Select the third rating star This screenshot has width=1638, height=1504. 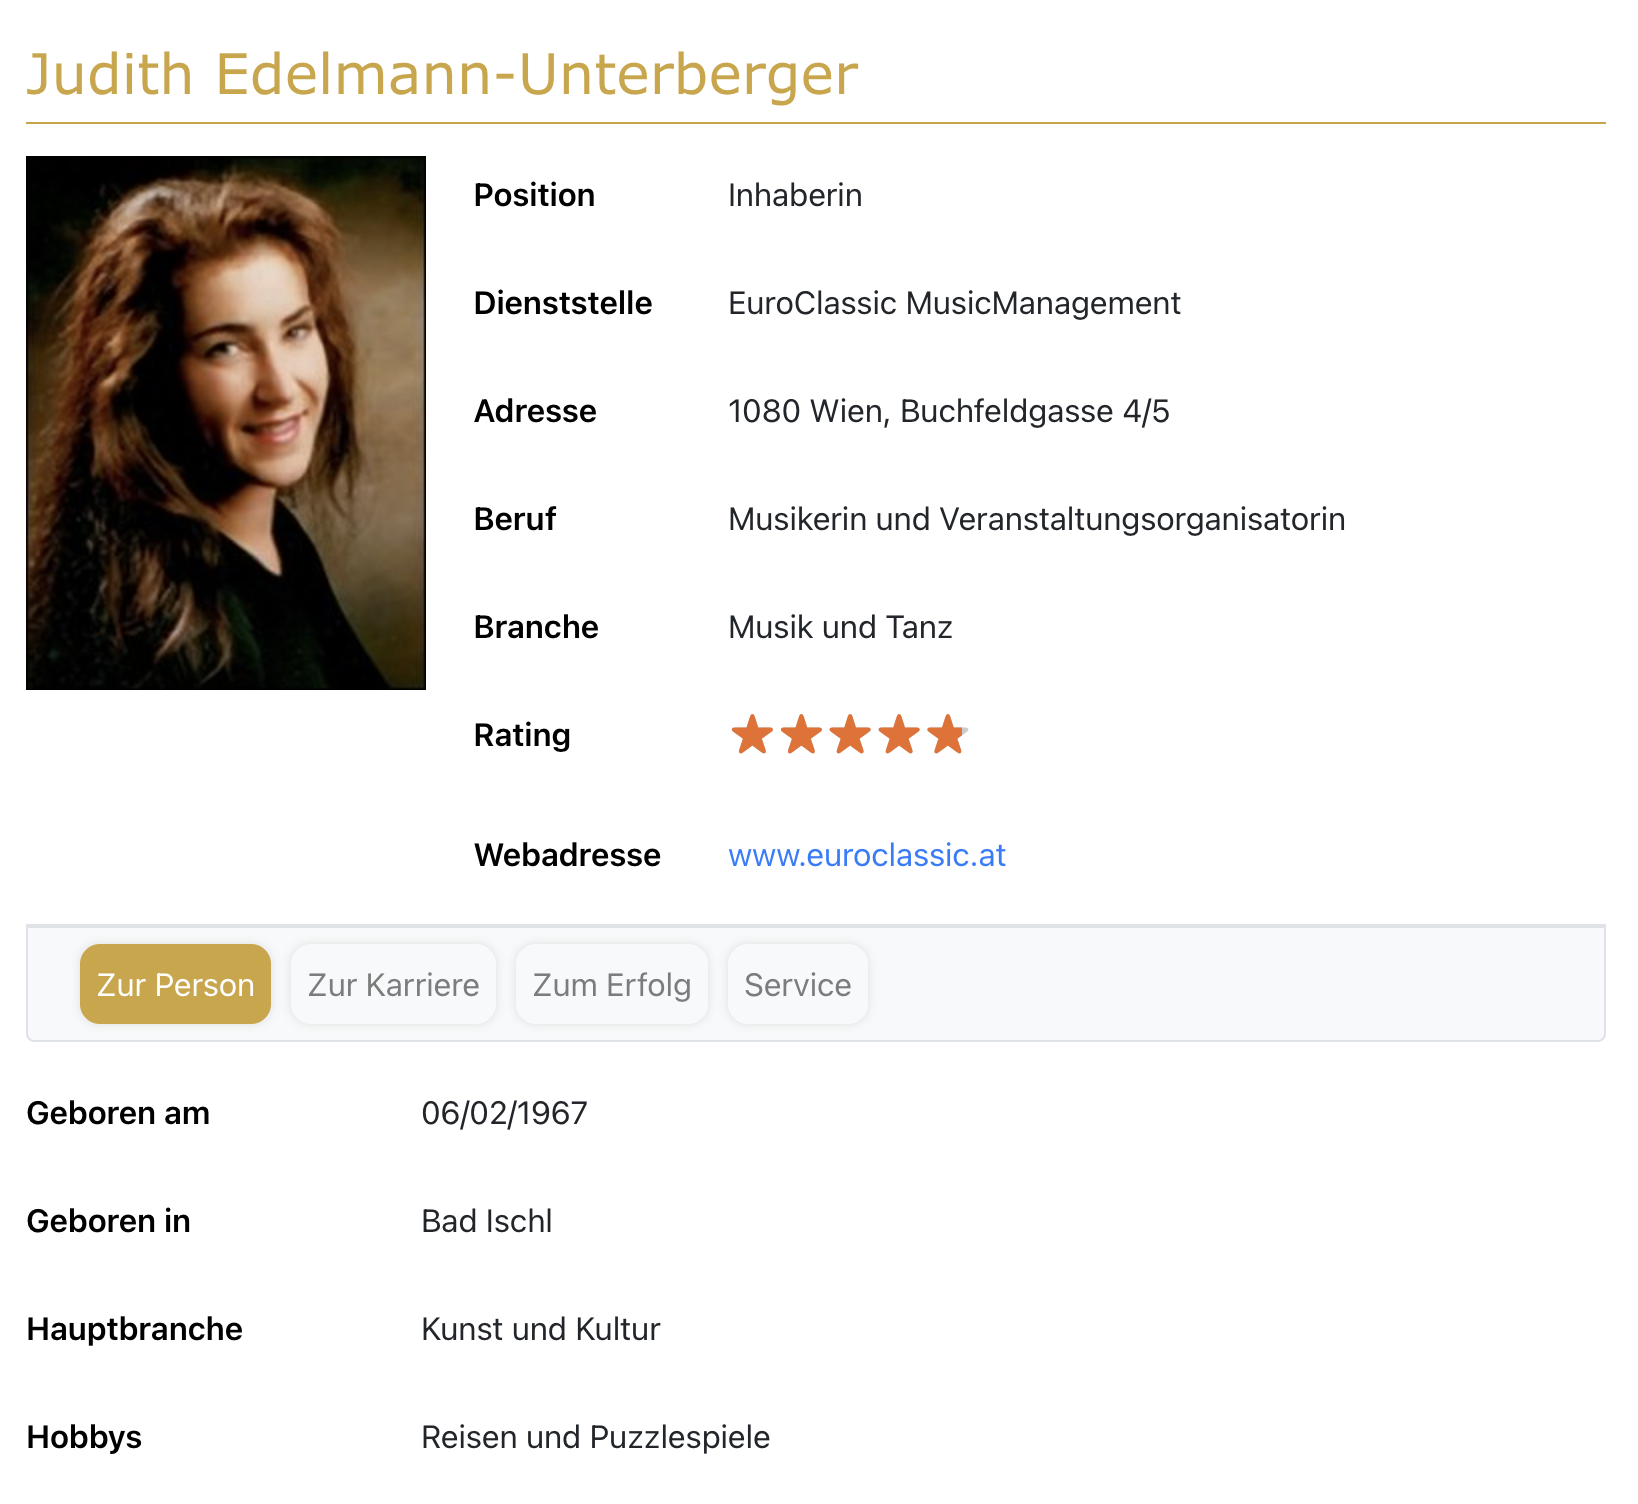(x=850, y=735)
